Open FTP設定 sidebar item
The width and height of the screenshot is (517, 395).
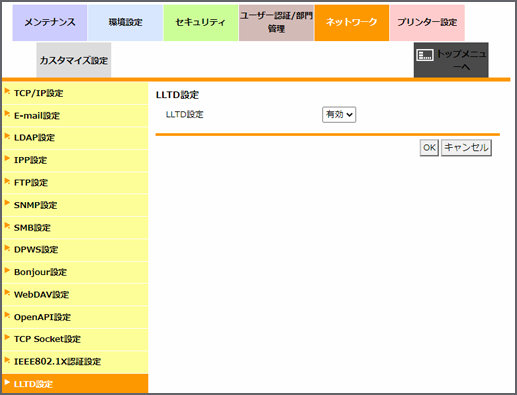click(x=75, y=183)
